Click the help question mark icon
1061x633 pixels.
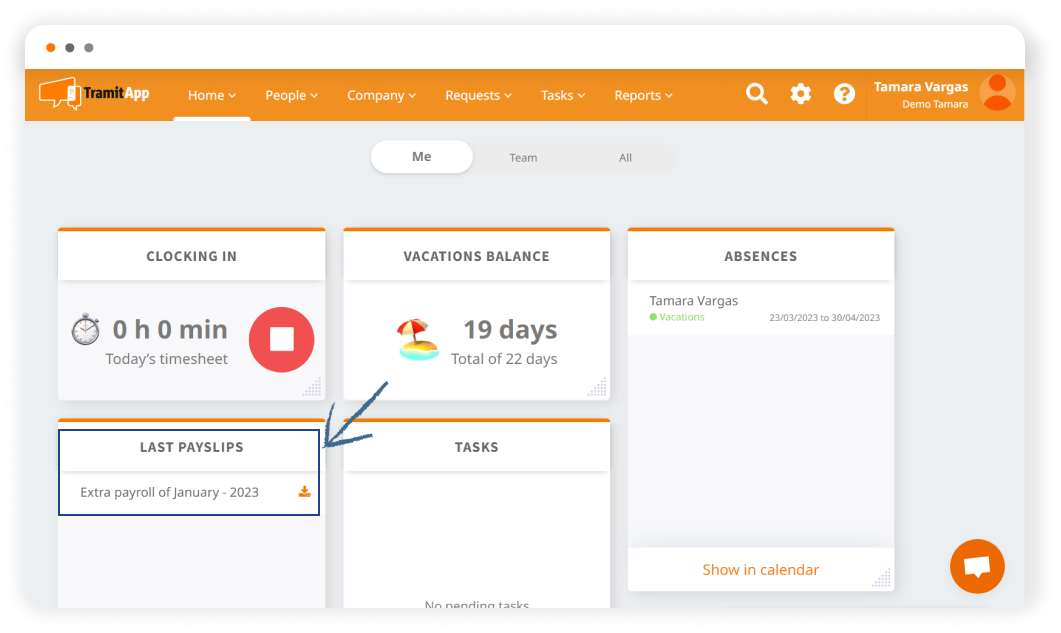(845, 94)
